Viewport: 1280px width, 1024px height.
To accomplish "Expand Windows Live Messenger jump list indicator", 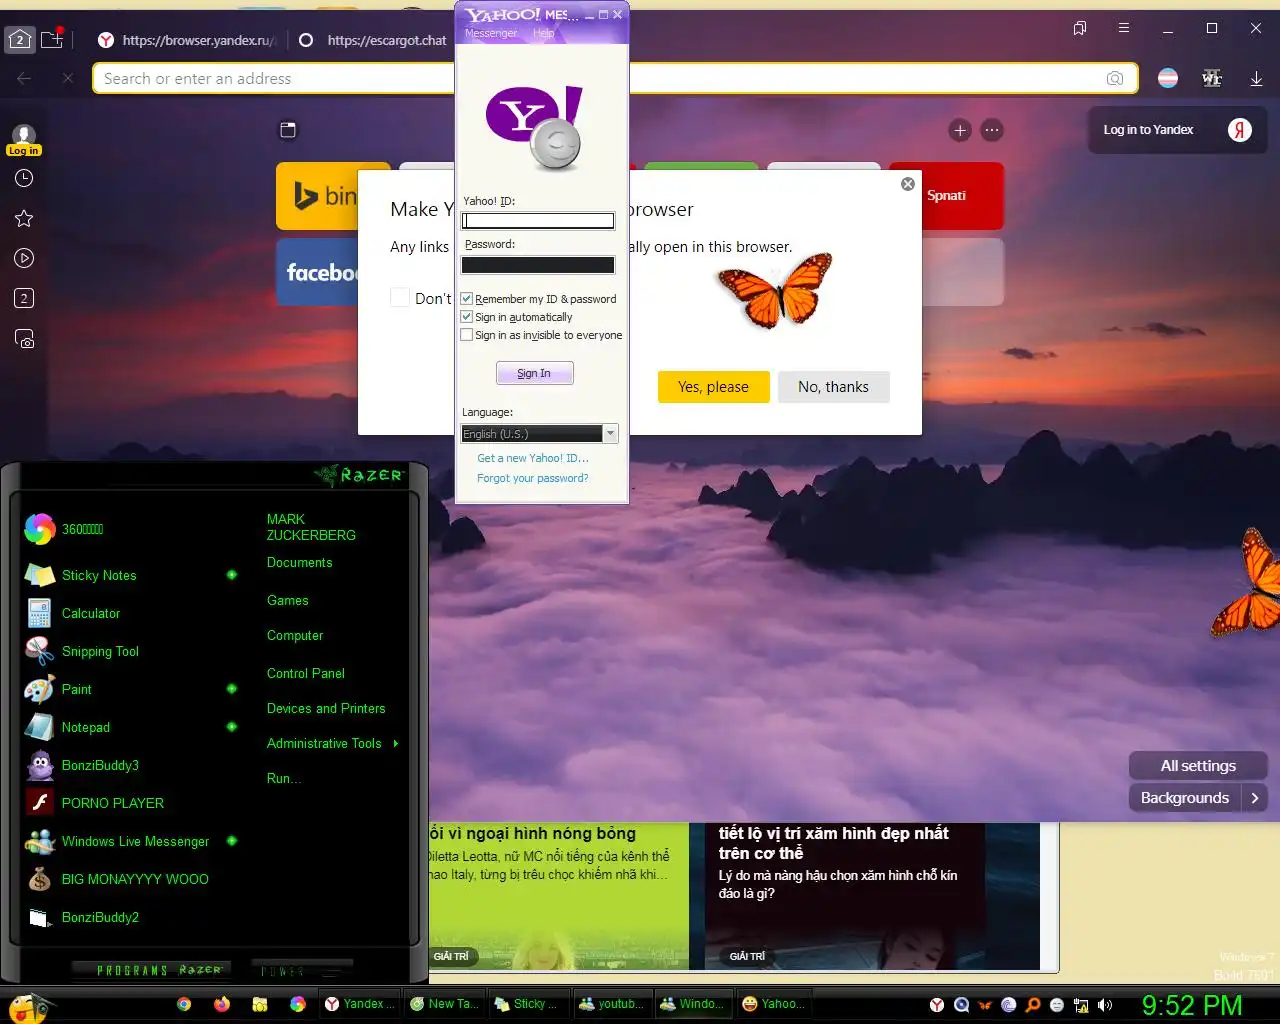I will point(232,841).
